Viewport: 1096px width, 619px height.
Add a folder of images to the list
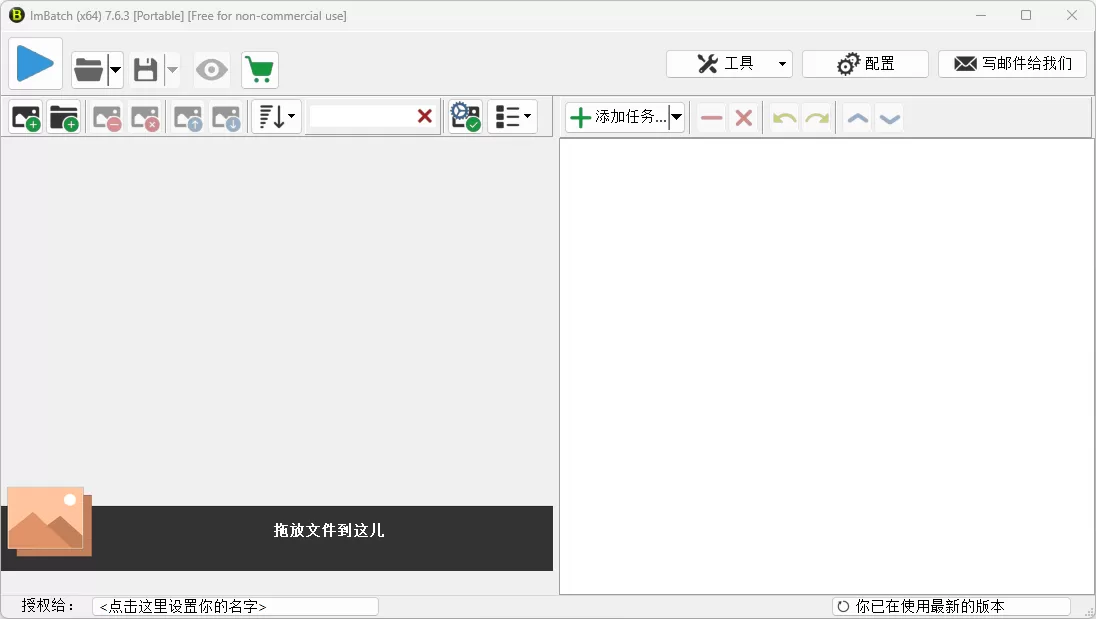(x=63, y=116)
